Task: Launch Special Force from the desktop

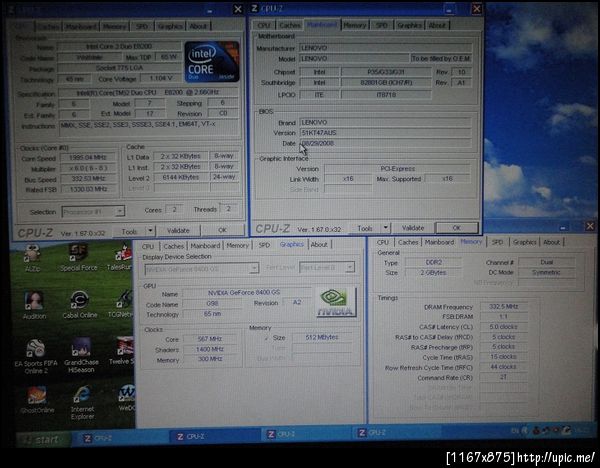Action: [x=78, y=257]
